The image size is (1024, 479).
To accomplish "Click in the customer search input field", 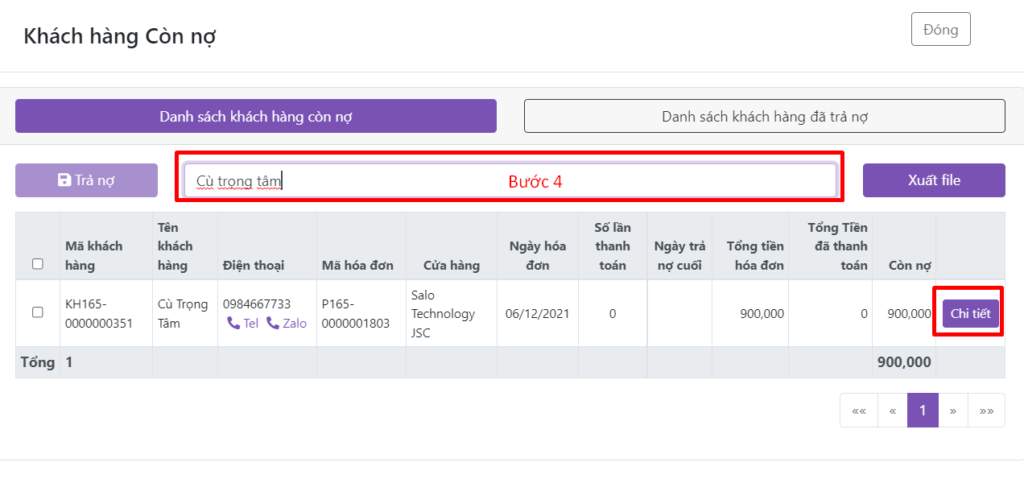I will coord(510,180).
